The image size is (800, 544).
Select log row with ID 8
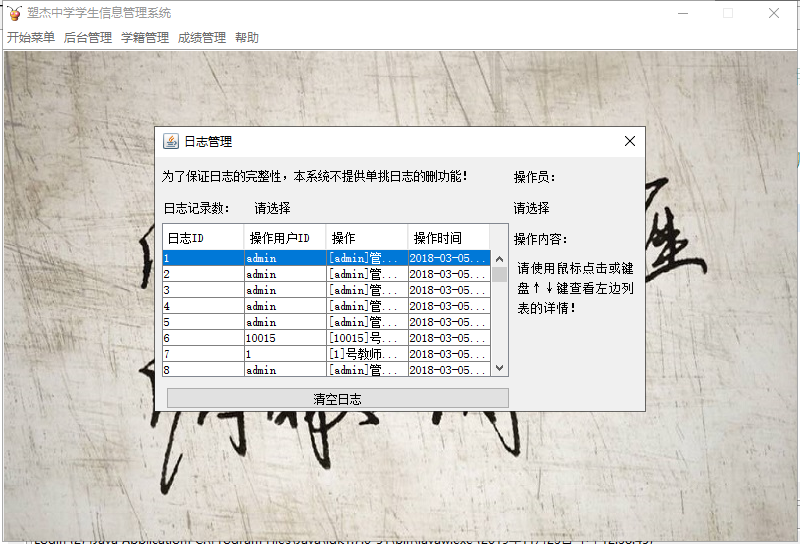(x=327, y=369)
